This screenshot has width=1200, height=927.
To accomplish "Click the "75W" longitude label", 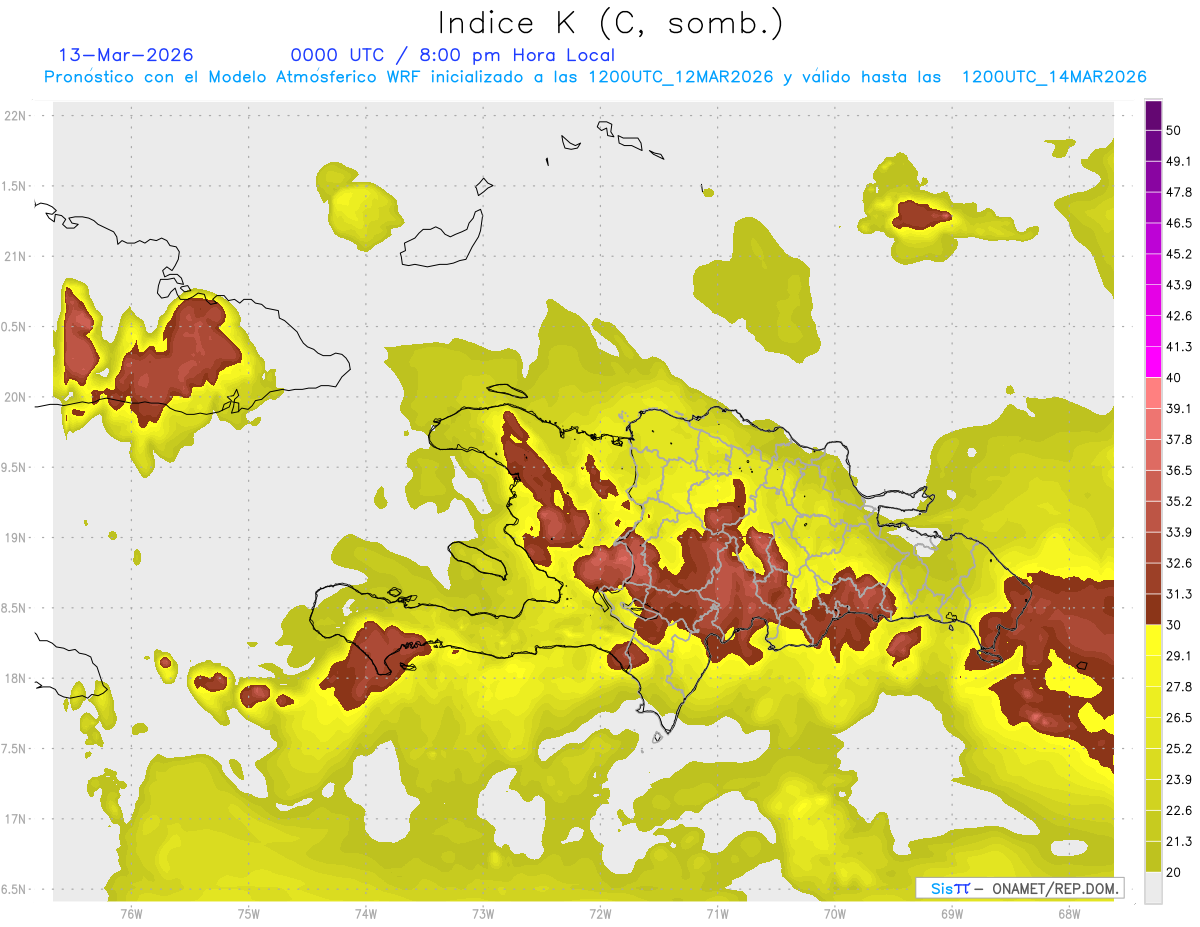I will point(248,914).
